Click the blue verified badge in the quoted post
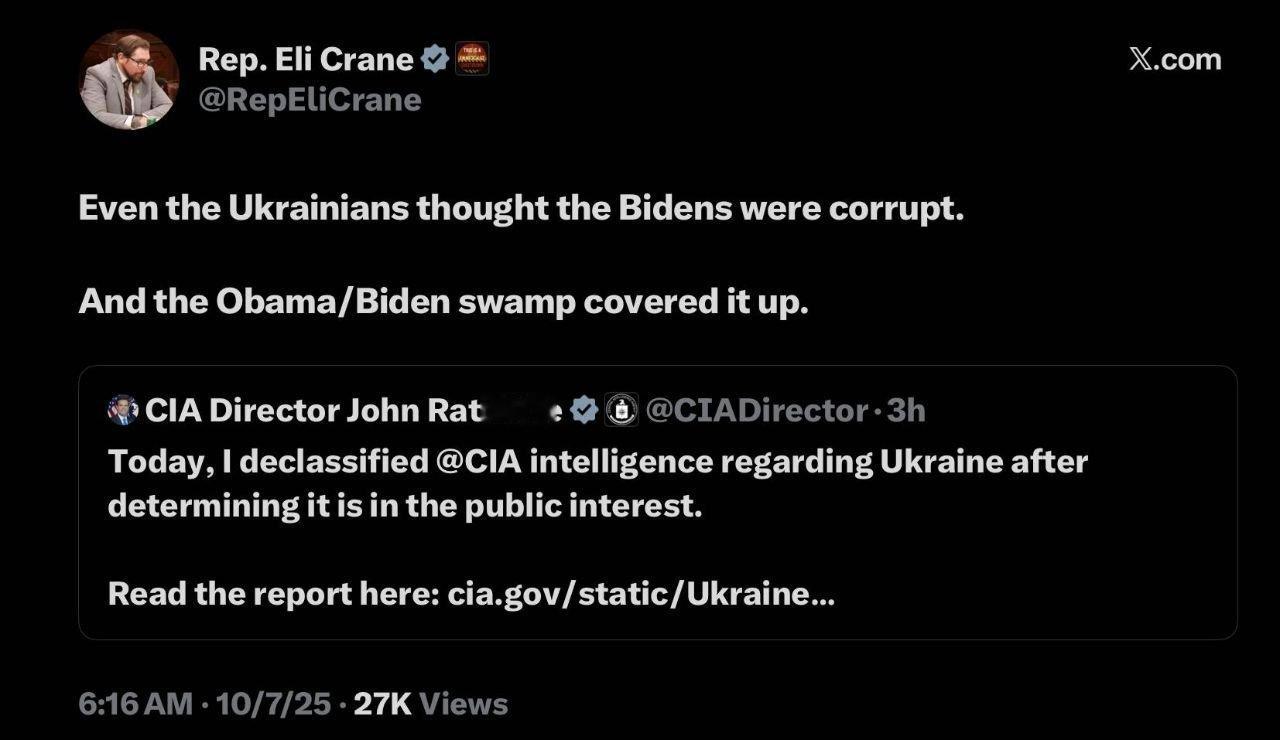 (585, 409)
